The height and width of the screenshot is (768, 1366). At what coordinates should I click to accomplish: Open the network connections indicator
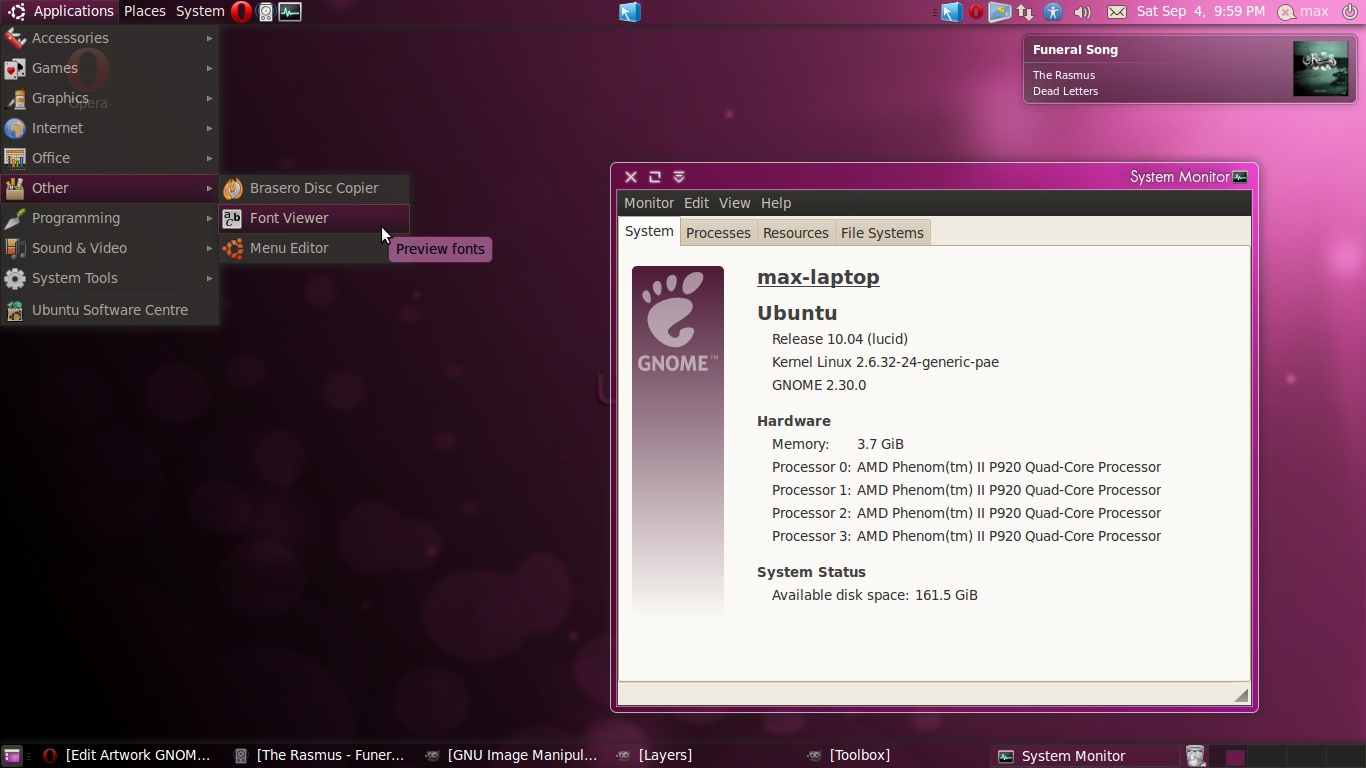point(1025,12)
